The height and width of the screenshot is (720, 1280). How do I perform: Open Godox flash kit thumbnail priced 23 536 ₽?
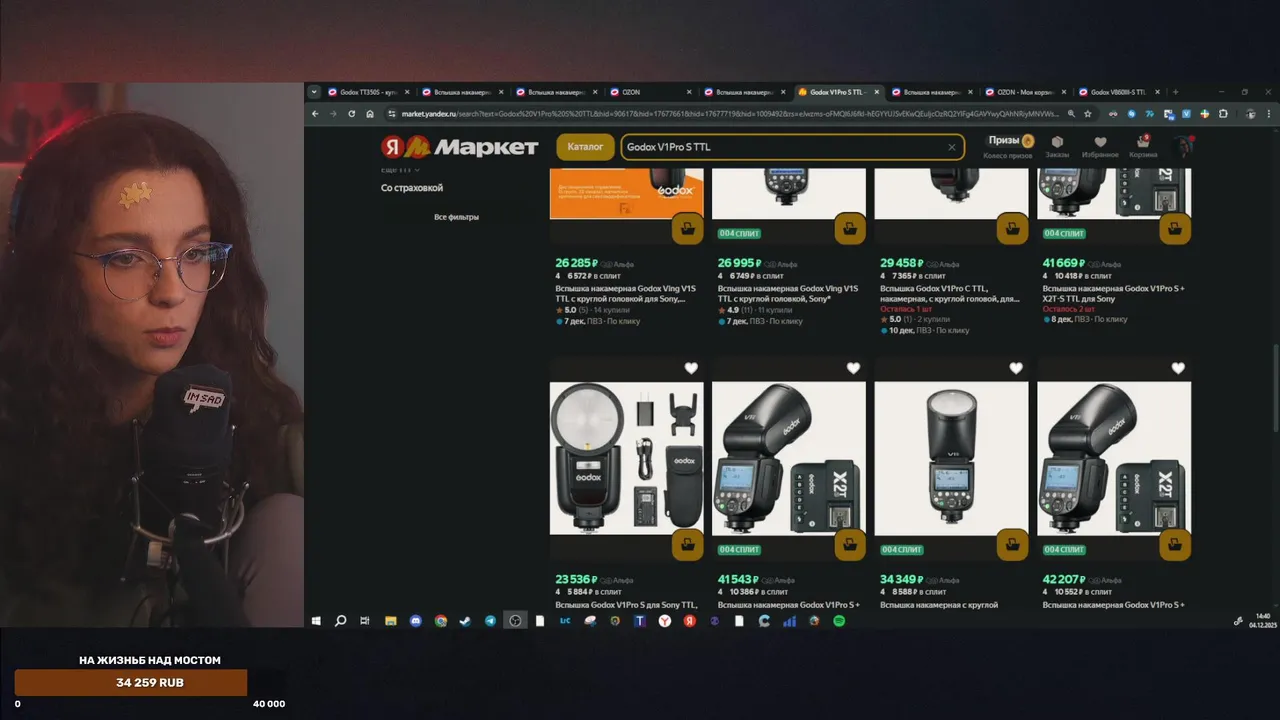point(626,459)
